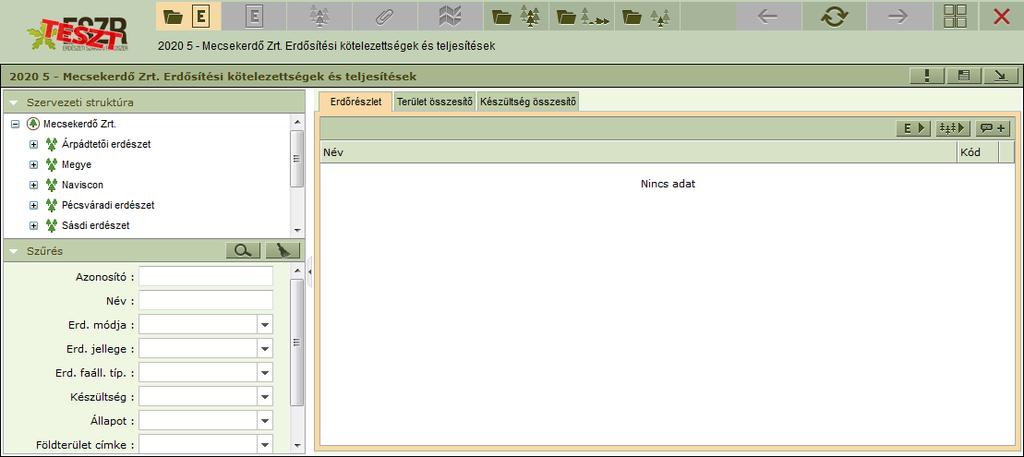
Task: Expand the Naviscon tree node
Action: 34,185
